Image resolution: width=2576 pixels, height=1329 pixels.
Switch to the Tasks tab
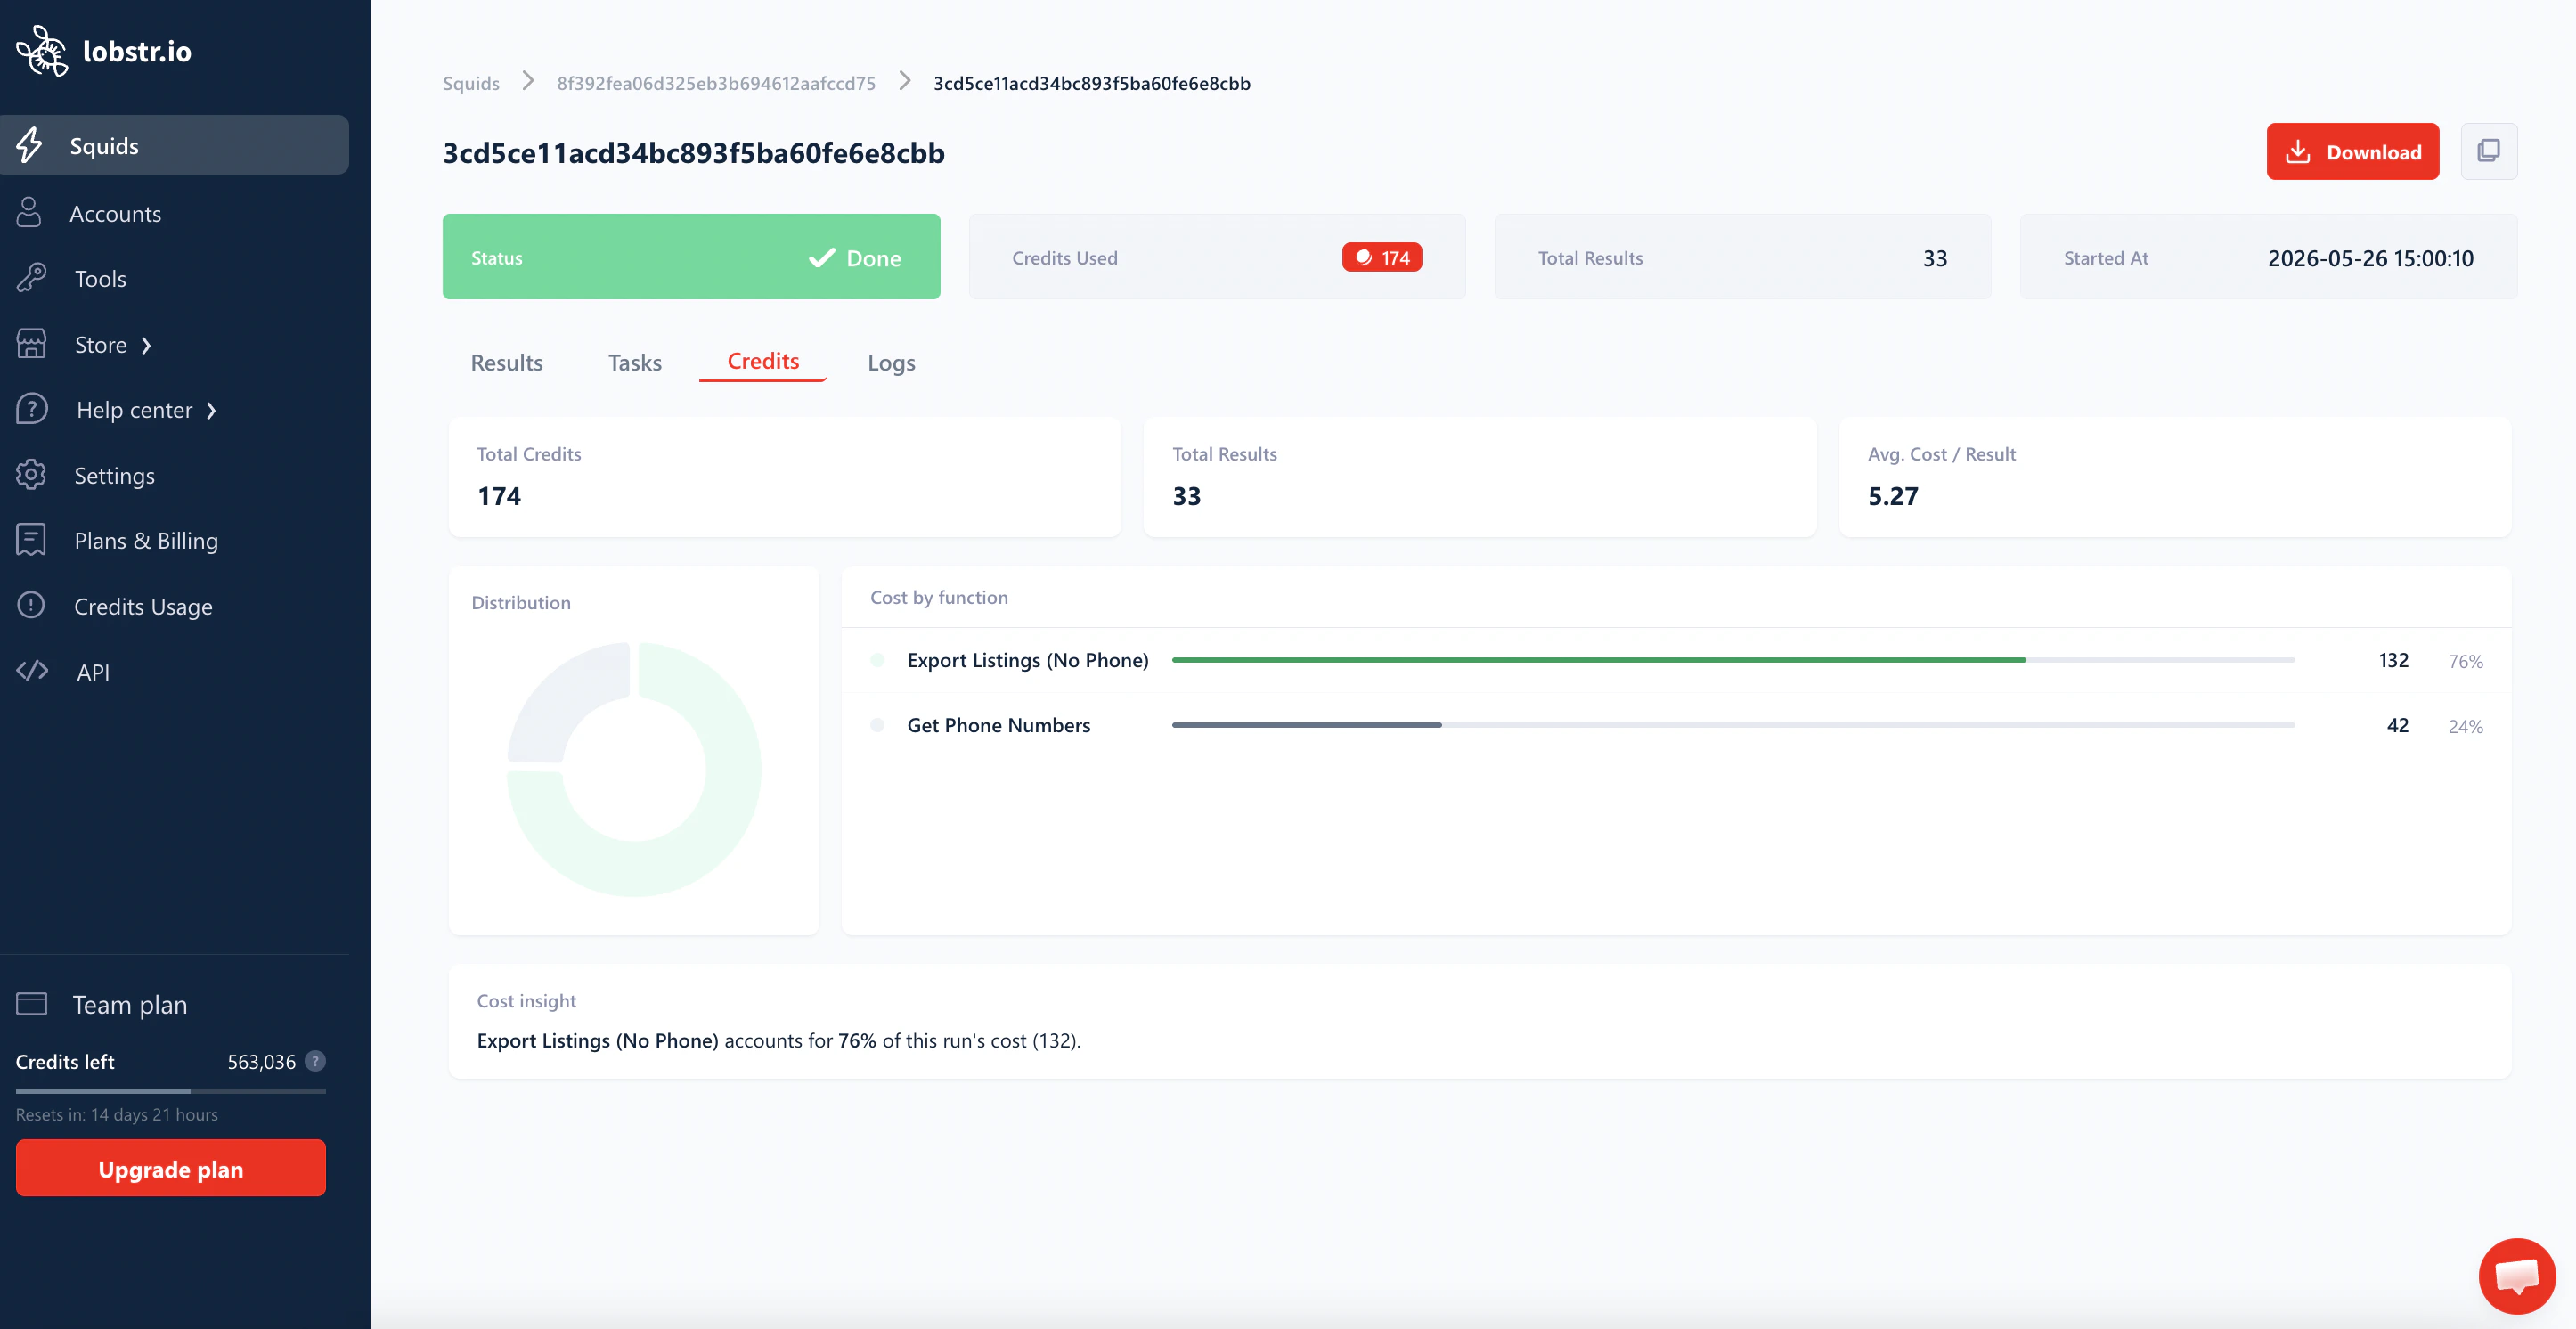pos(635,362)
